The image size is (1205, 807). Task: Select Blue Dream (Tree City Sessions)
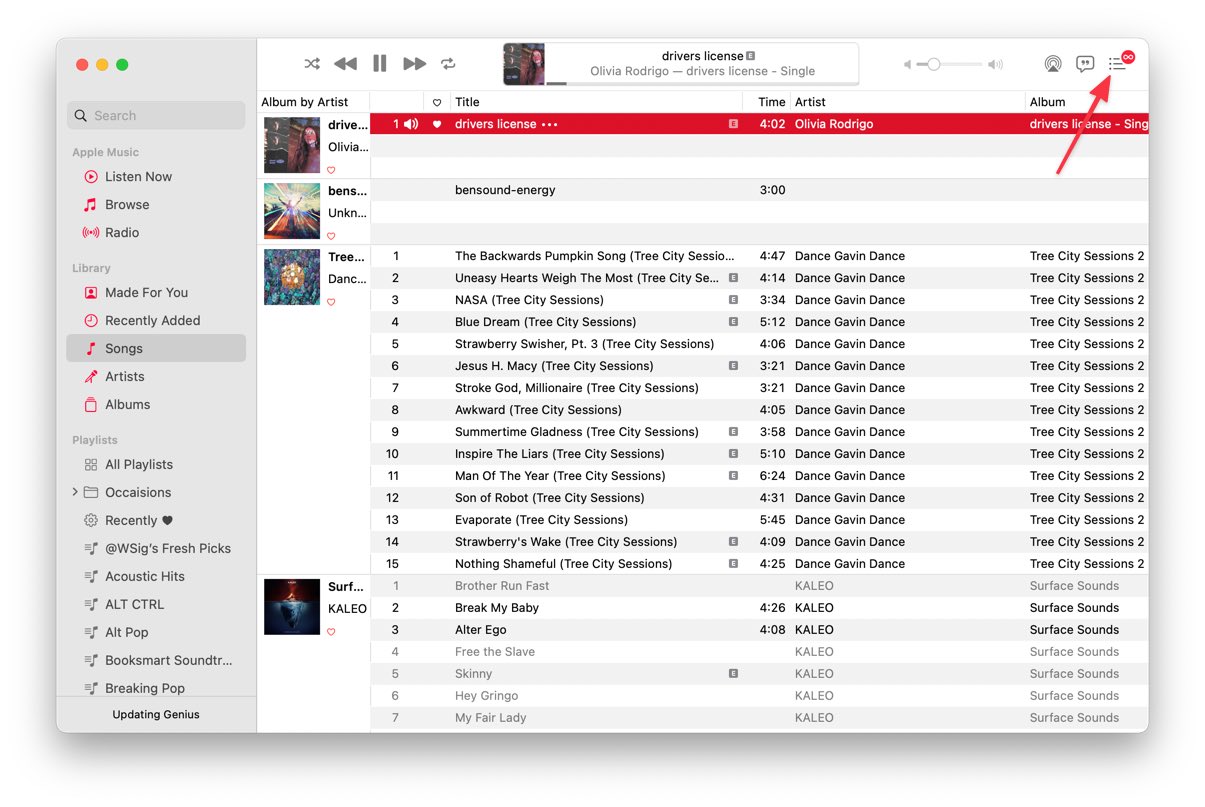[759, 322]
